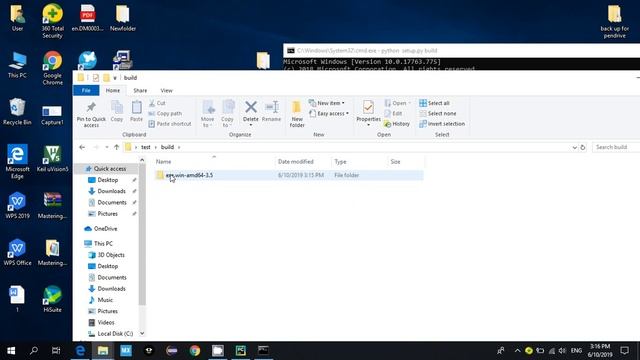Click the Paste ribbon icon
The height and width of the screenshot is (360, 640).
coord(136,111)
